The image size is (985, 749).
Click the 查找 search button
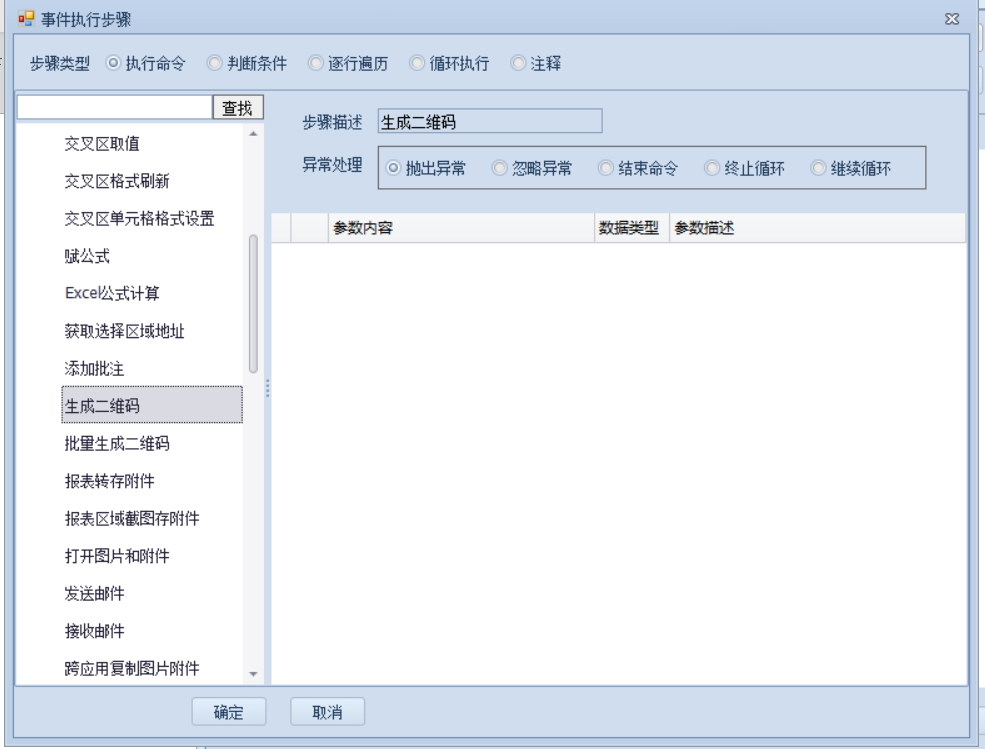click(x=237, y=108)
